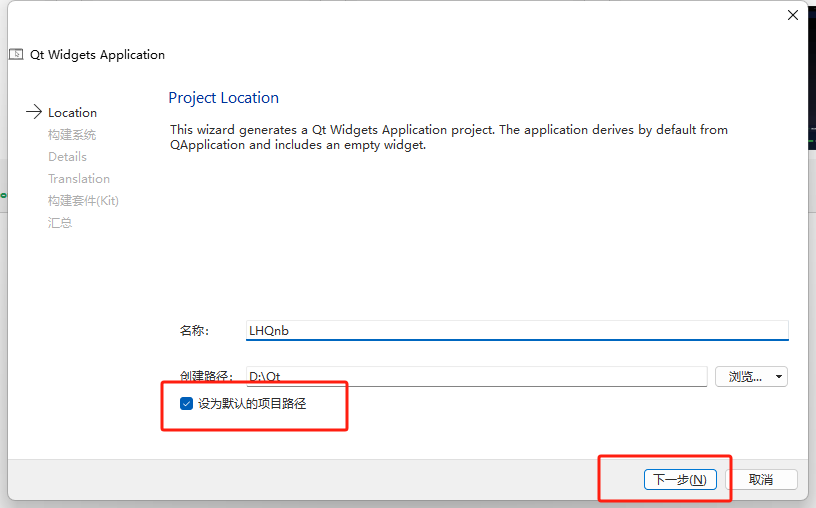The width and height of the screenshot is (816, 508).
Task: Click the 浏览... browse button
Action: point(744,377)
